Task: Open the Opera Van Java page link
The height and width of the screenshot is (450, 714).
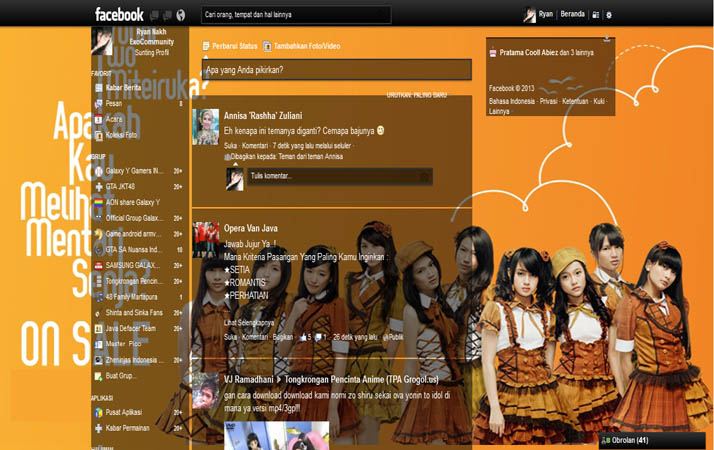Action: [x=250, y=228]
